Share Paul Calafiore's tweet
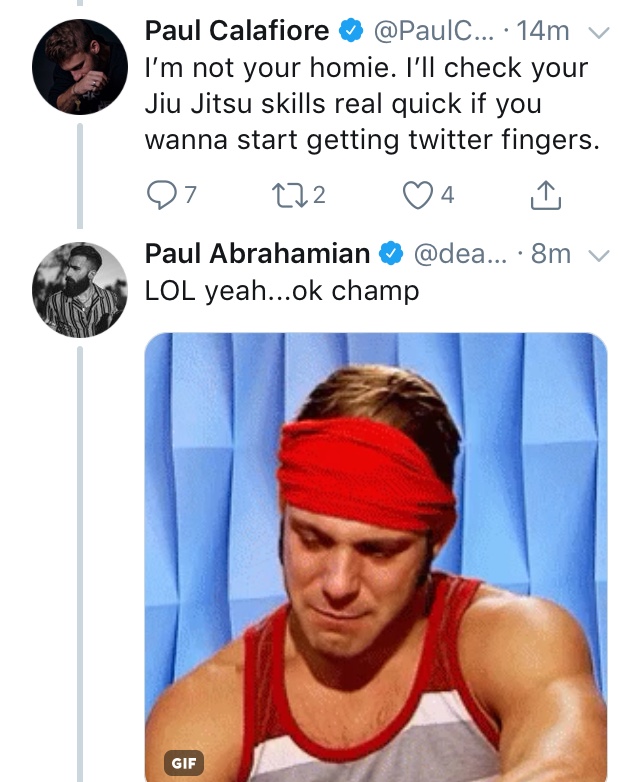 coord(545,195)
